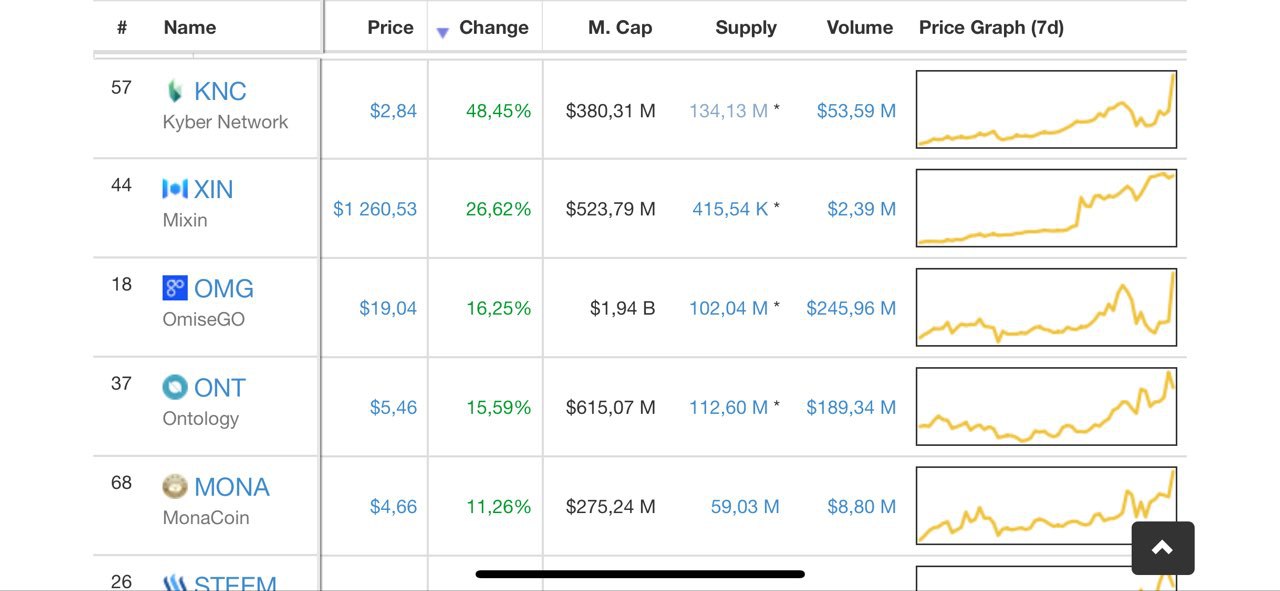This screenshot has width=1280, height=591.
Task: Click the STEEM coin logo
Action: click(175, 582)
